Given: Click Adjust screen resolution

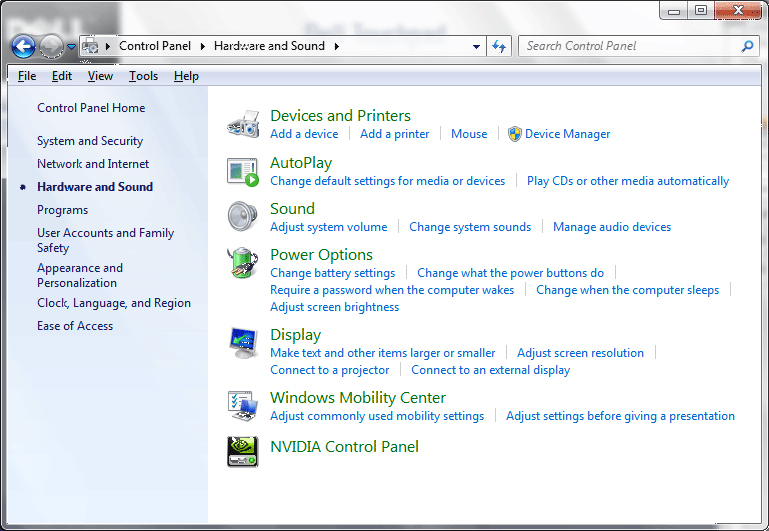Looking at the screenshot, I should point(581,353).
